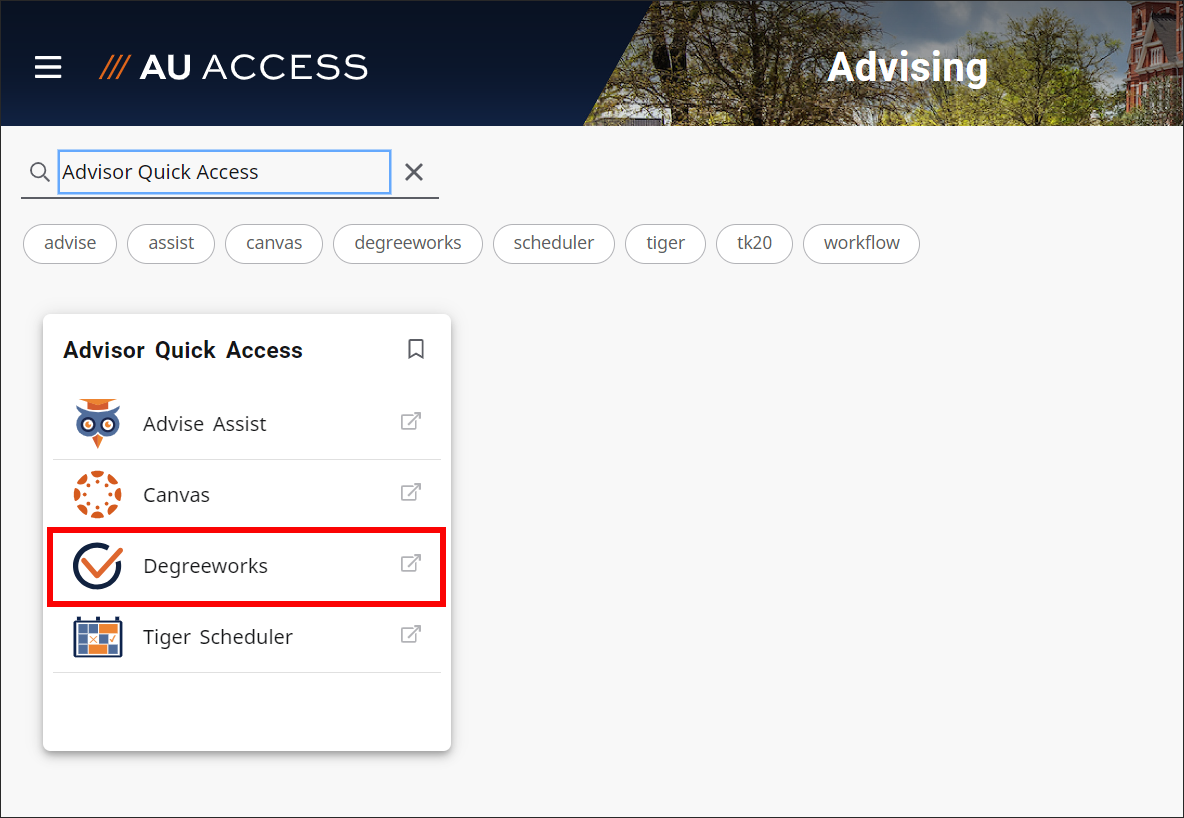The width and height of the screenshot is (1184, 818).
Task: Click the Canvas circular logo icon
Action: (x=97, y=494)
